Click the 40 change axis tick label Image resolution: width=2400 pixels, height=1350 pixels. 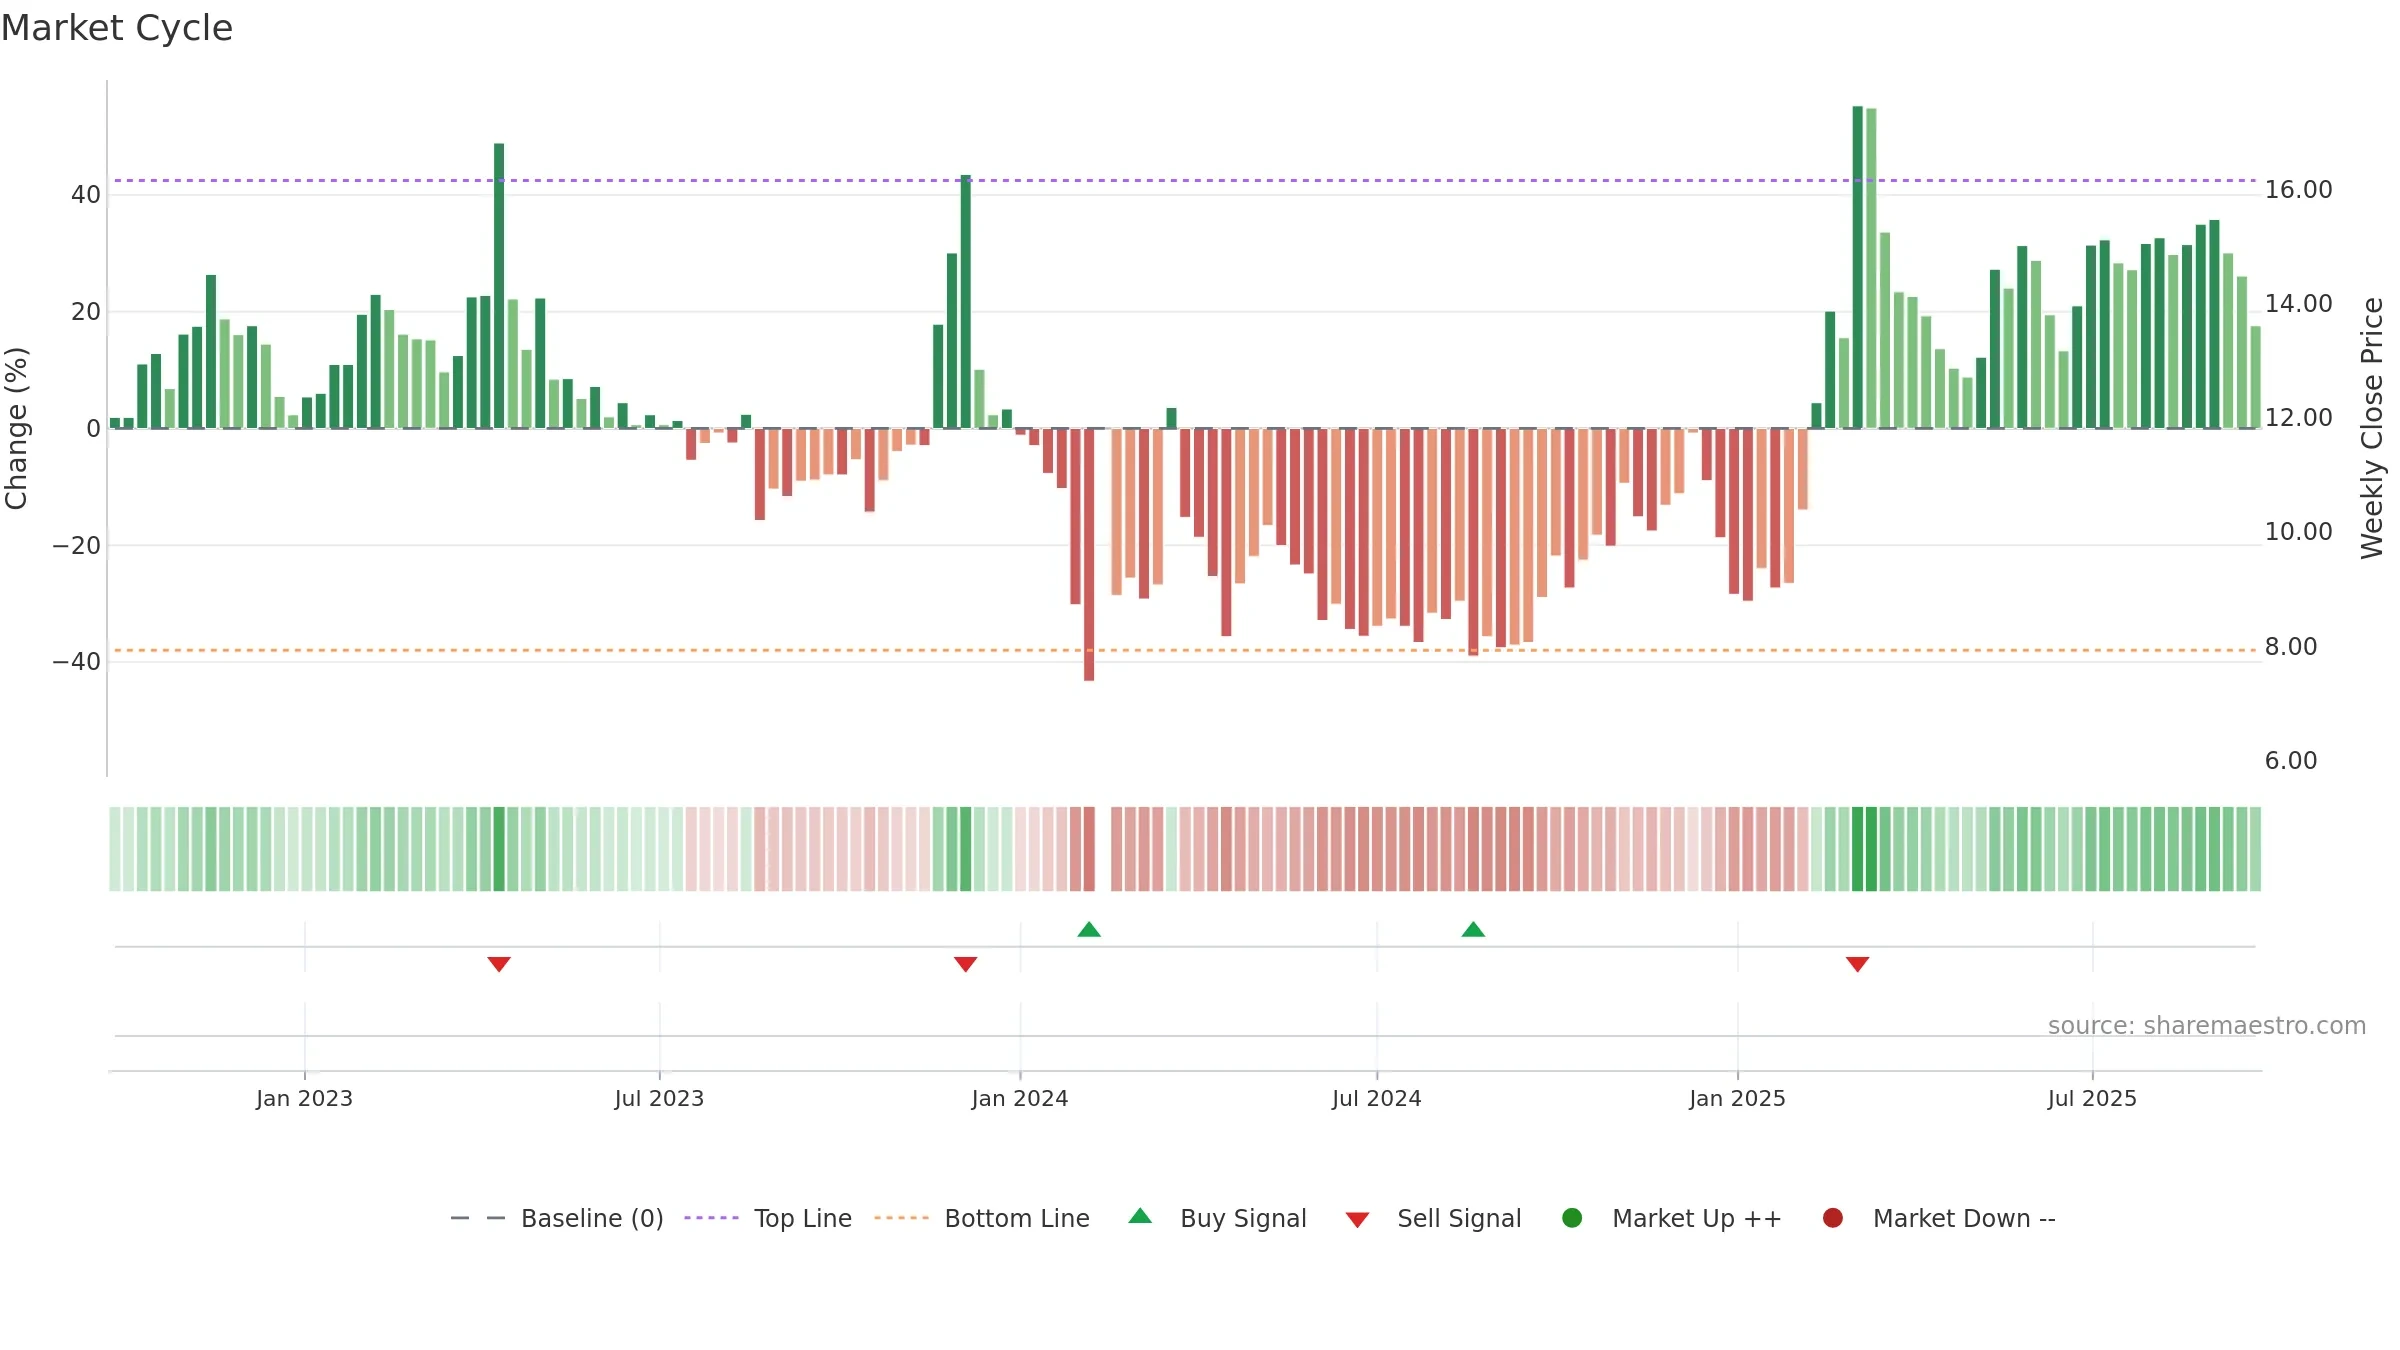pos(86,195)
